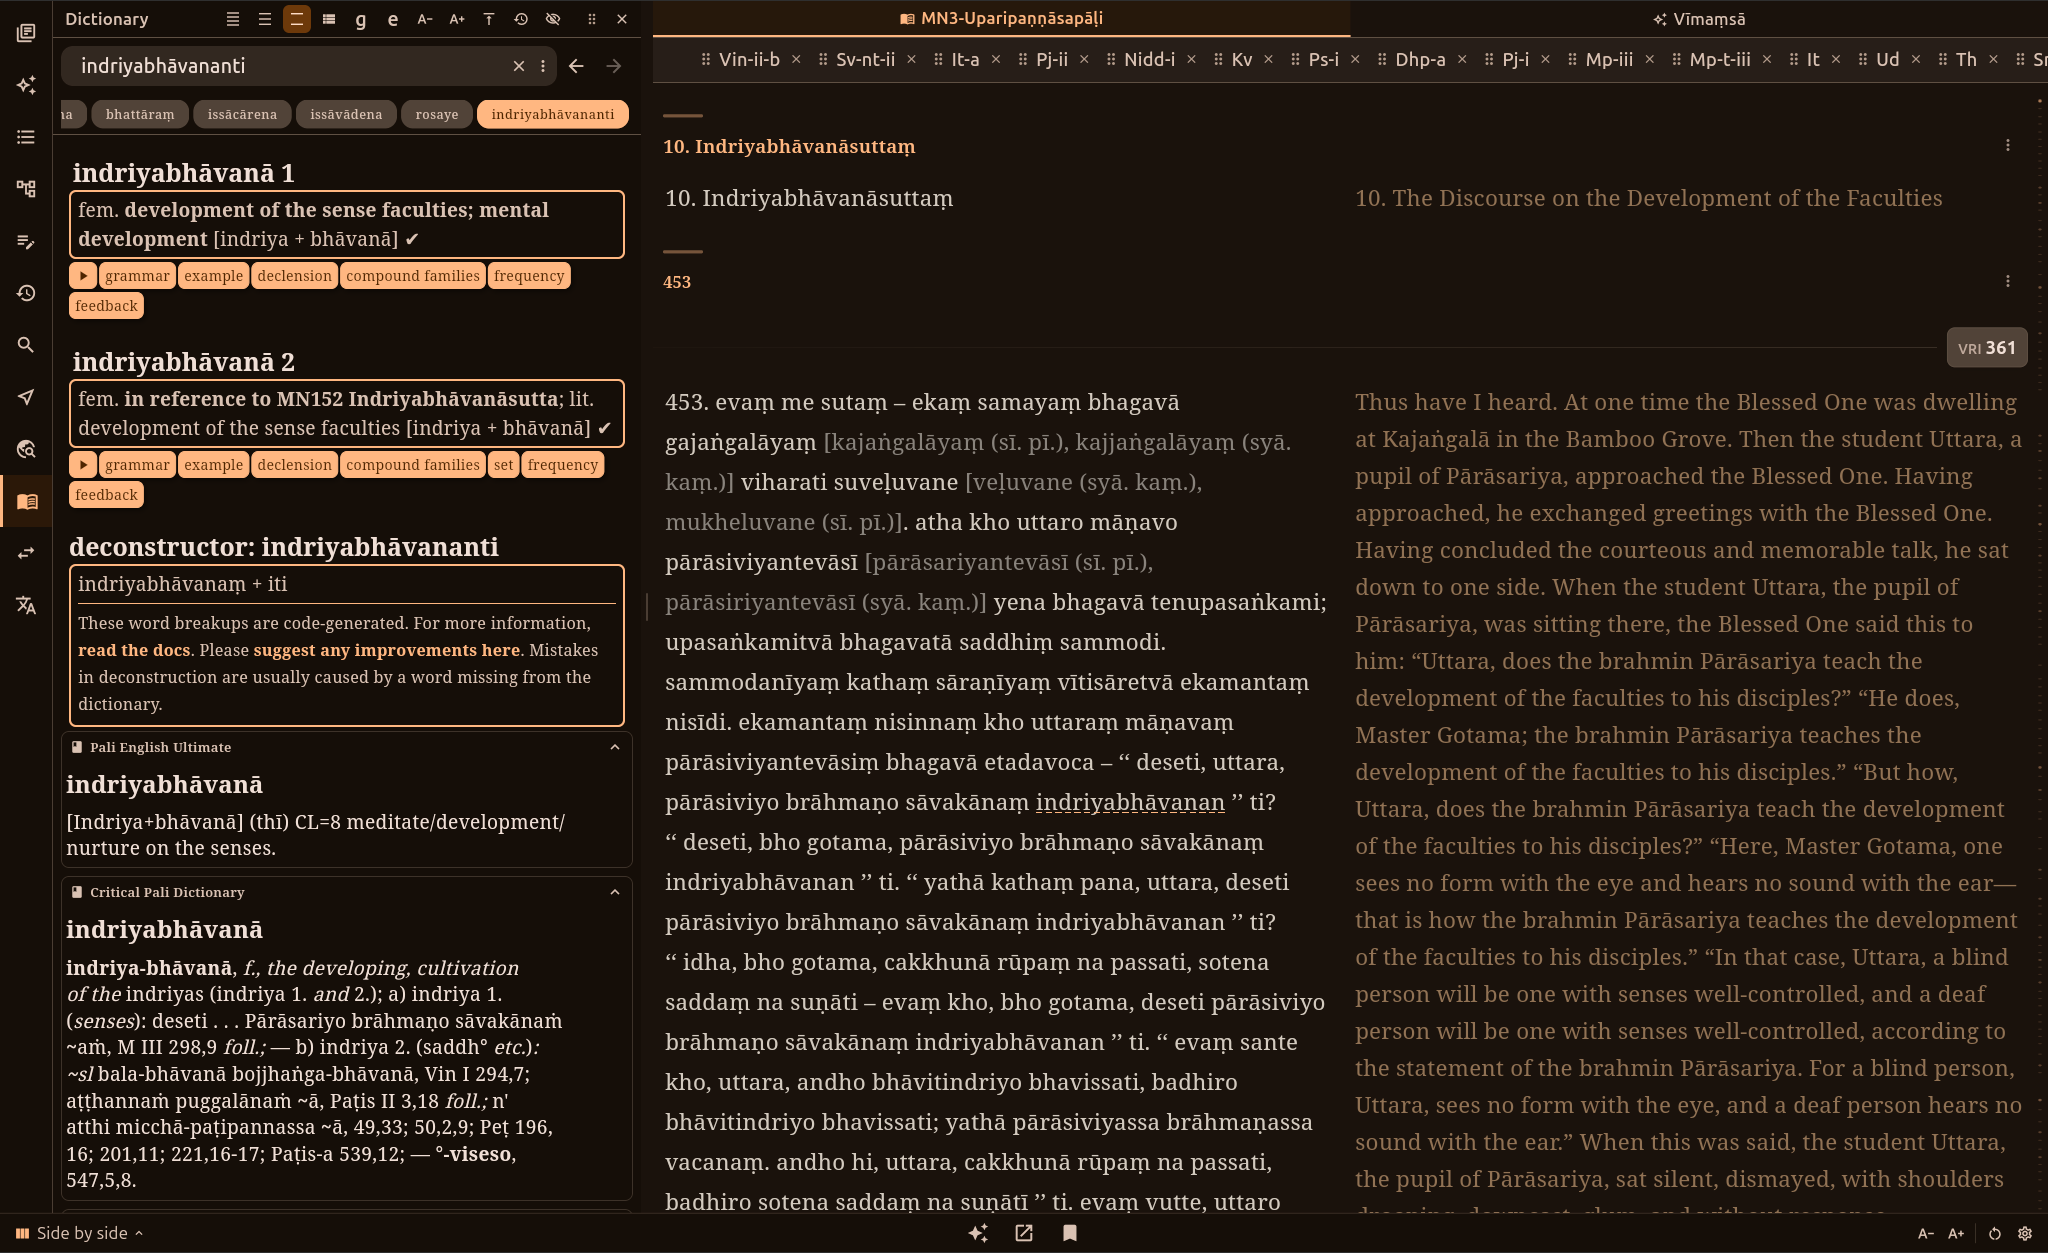Toggle the hidden eye icon in the Dictionary header

pyautogui.click(x=553, y=19)
